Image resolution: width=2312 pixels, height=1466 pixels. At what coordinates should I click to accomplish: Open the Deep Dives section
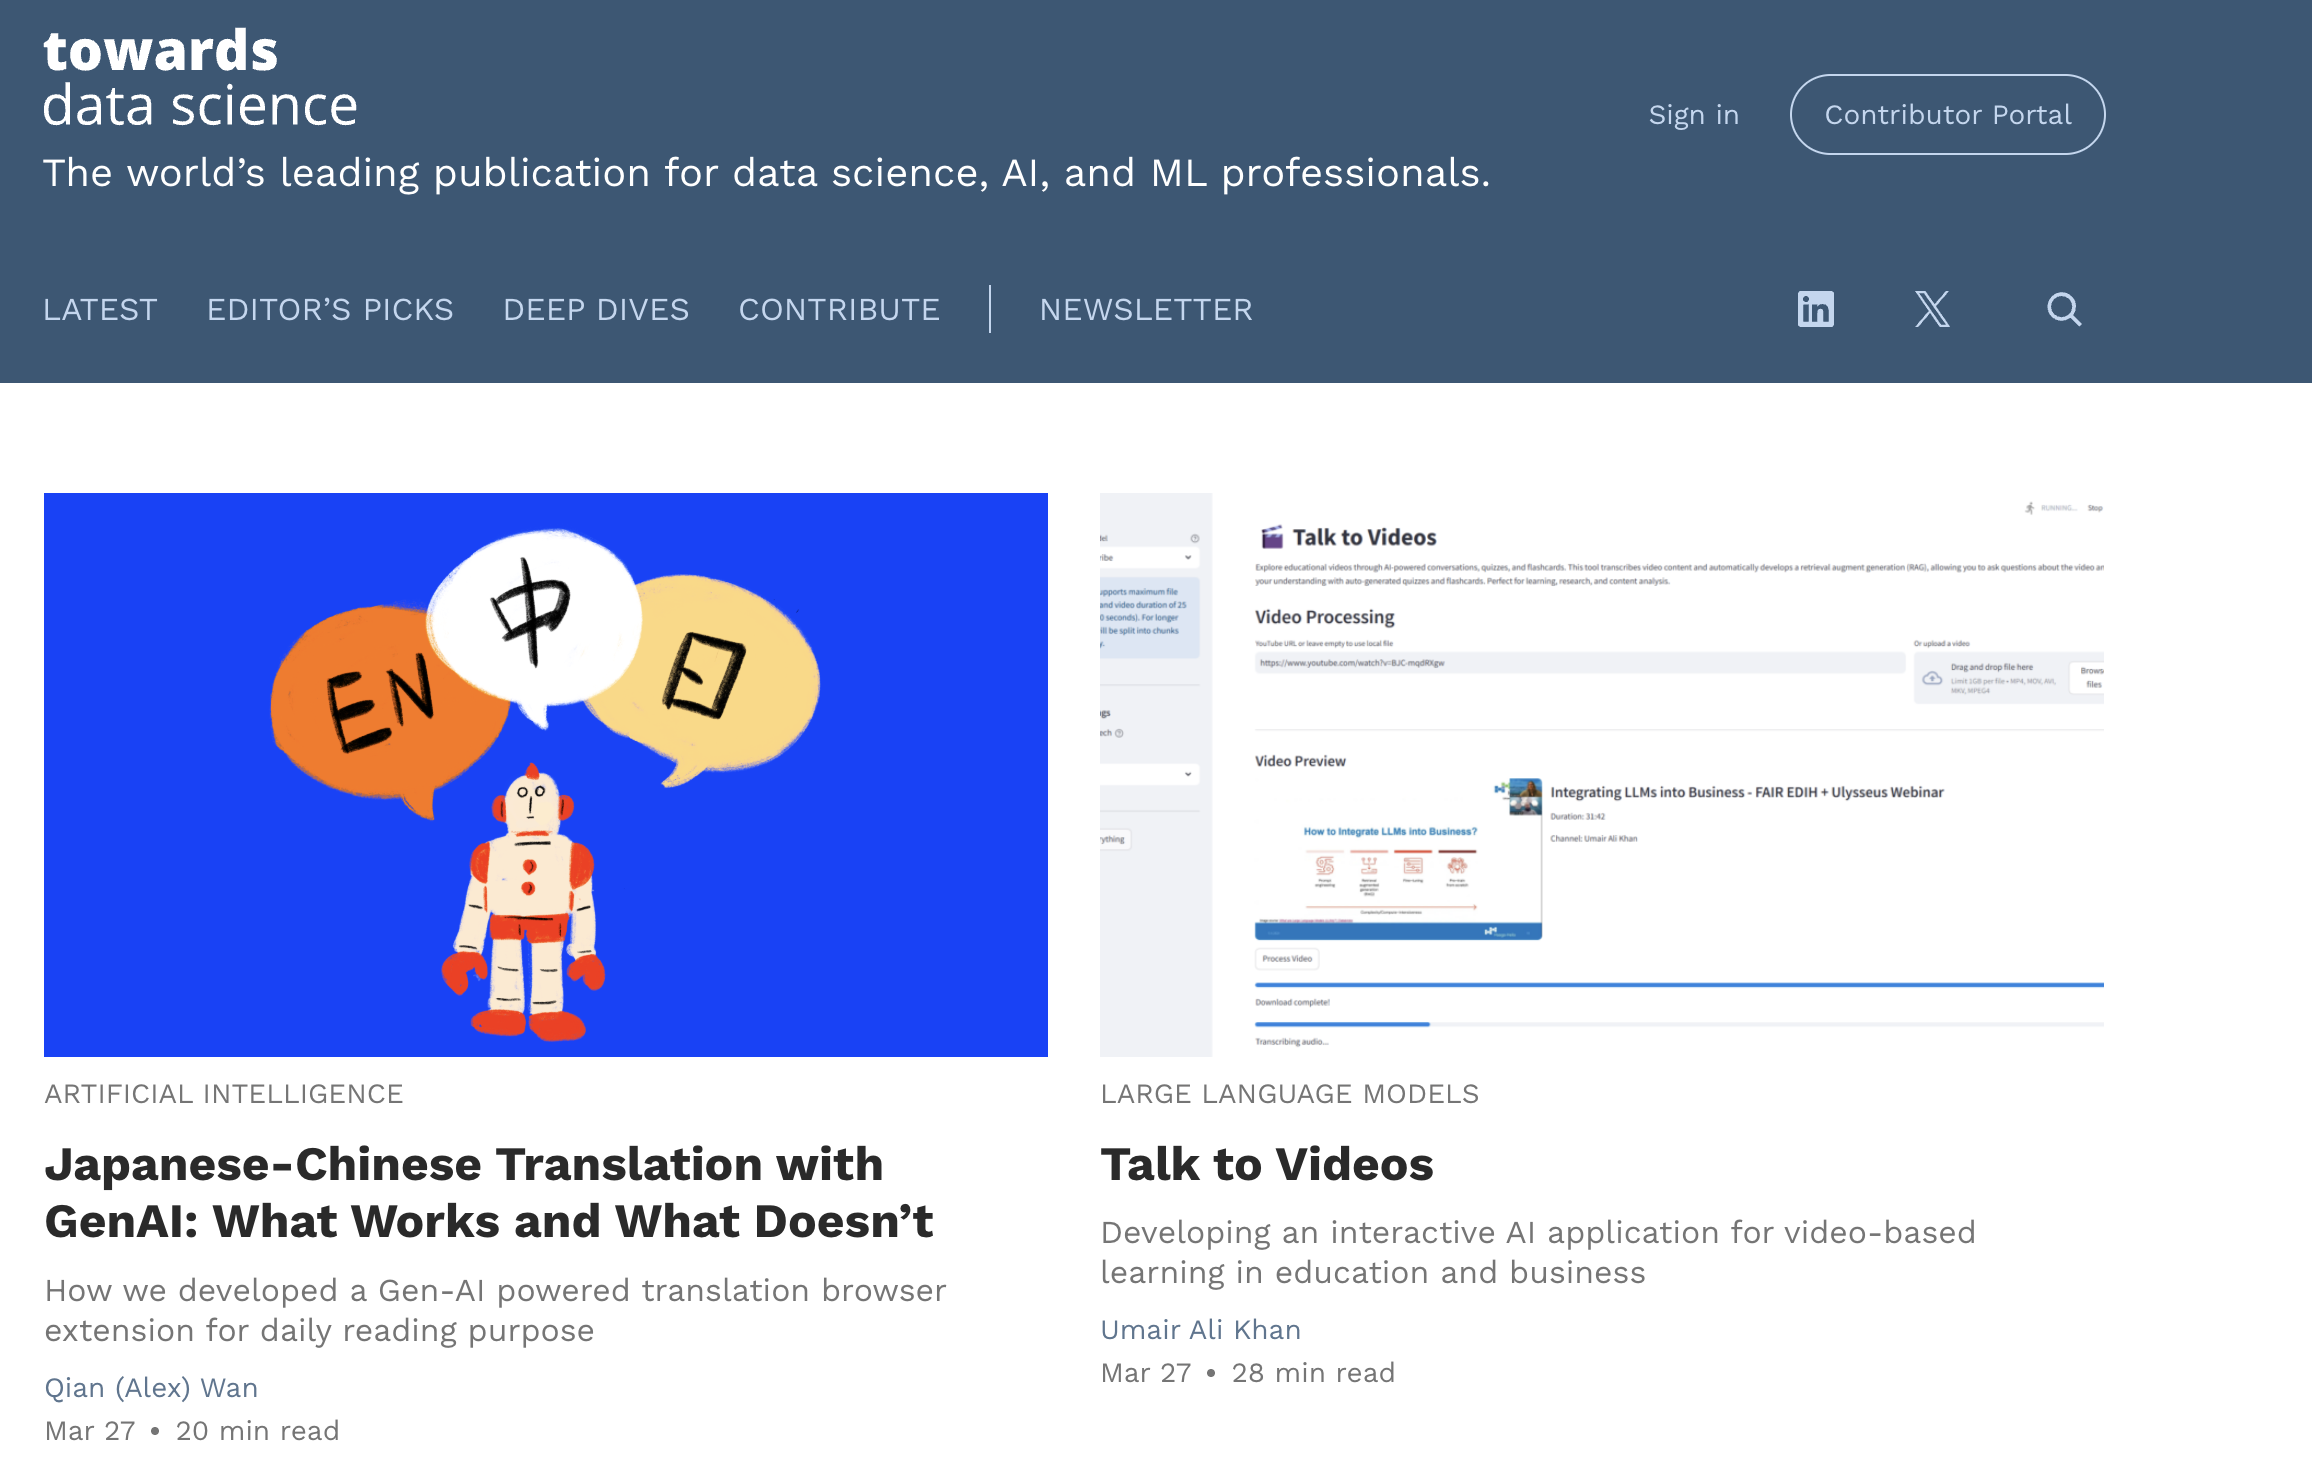(x=596, y=310)
